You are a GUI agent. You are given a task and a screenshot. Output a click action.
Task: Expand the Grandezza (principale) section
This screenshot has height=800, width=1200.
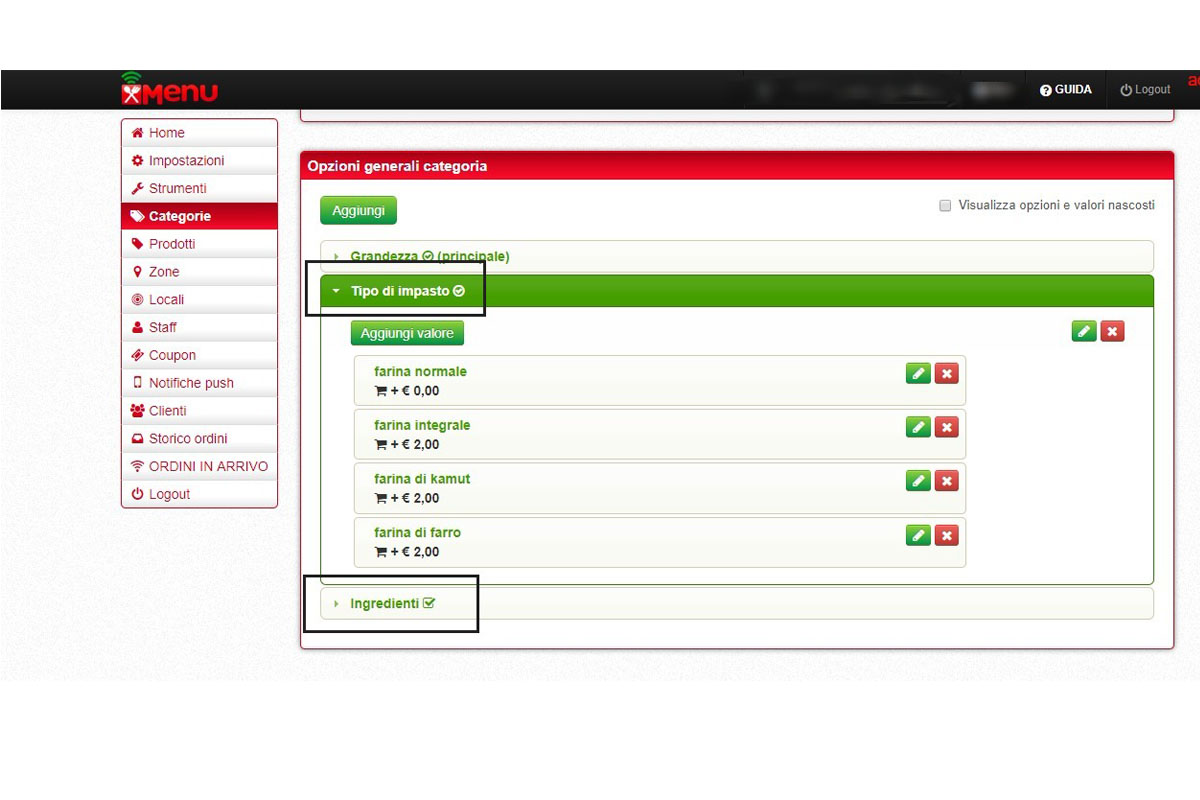(x=429, y=257)
